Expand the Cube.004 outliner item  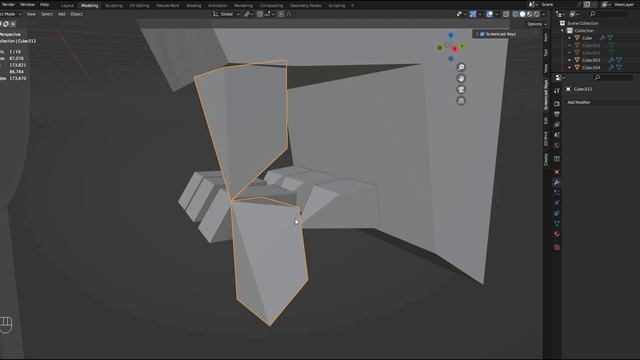570,67
